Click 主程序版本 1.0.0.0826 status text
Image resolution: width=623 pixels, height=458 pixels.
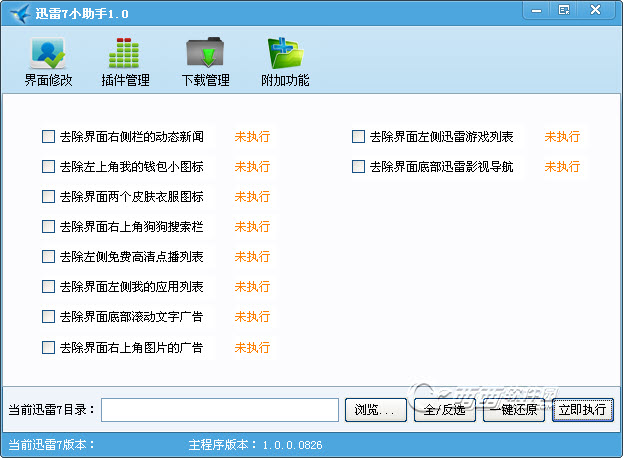(x=255, y=444)
